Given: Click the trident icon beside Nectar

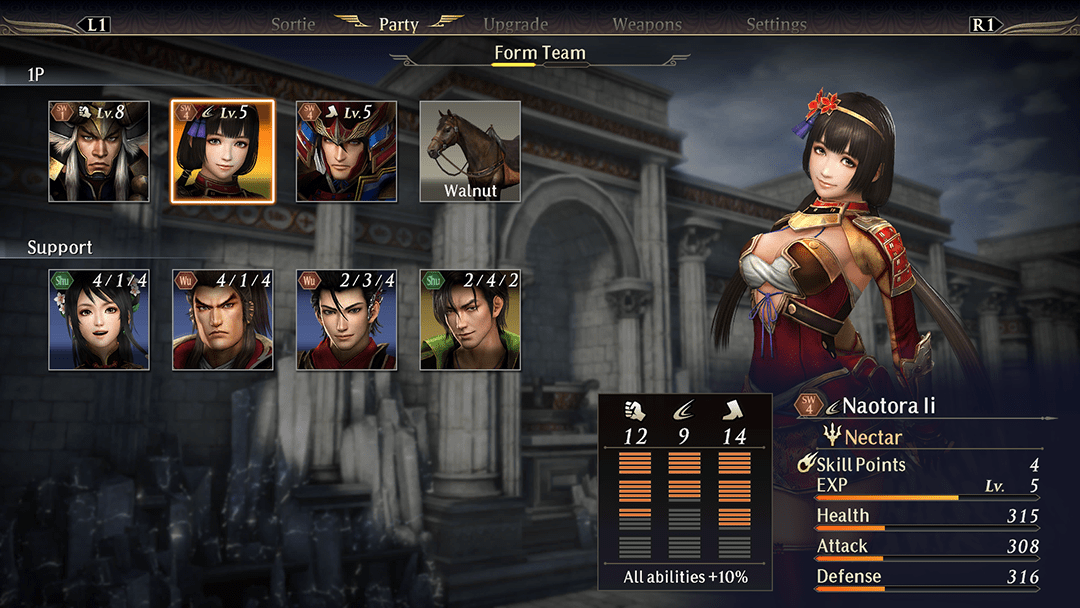Looking at the screenshot, I should (832, 435).
